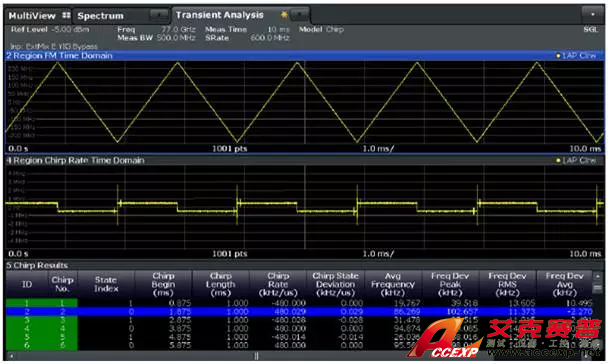Click the Chirp Results window title
Image resolution: width=608 pixels, height=364 pixels.
click(x=37, y=266)
